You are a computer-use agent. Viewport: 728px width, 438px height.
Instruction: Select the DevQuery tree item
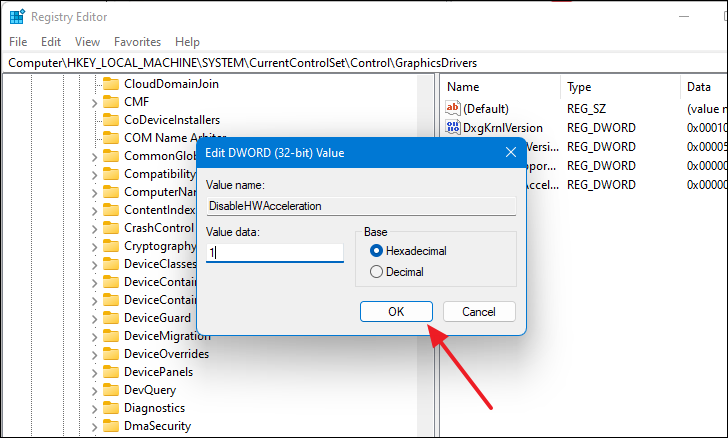pyautogui.click(x=150, y=390)
